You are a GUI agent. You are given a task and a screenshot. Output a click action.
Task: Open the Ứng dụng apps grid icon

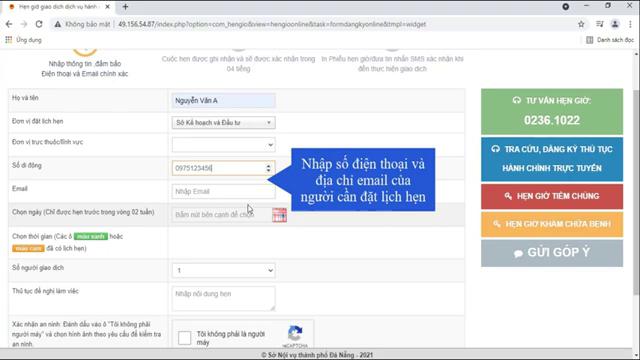tap(9, 40)
